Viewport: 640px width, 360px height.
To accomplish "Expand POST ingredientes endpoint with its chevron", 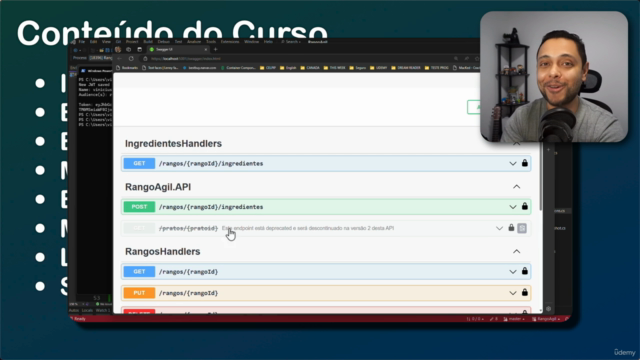I will [513, 207].
